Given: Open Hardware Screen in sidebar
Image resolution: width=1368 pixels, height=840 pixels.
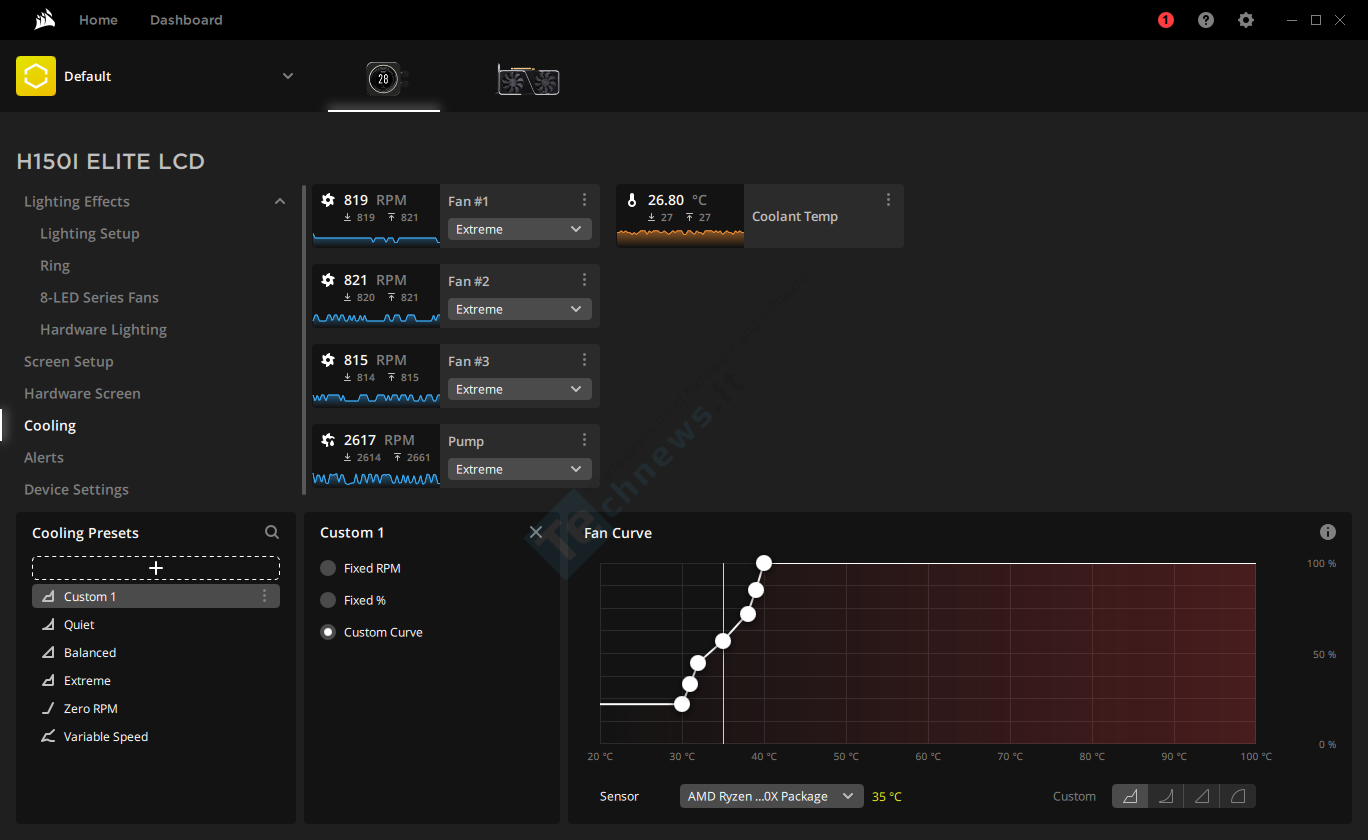Looking at the screenshot, I should tap(82, 393).
